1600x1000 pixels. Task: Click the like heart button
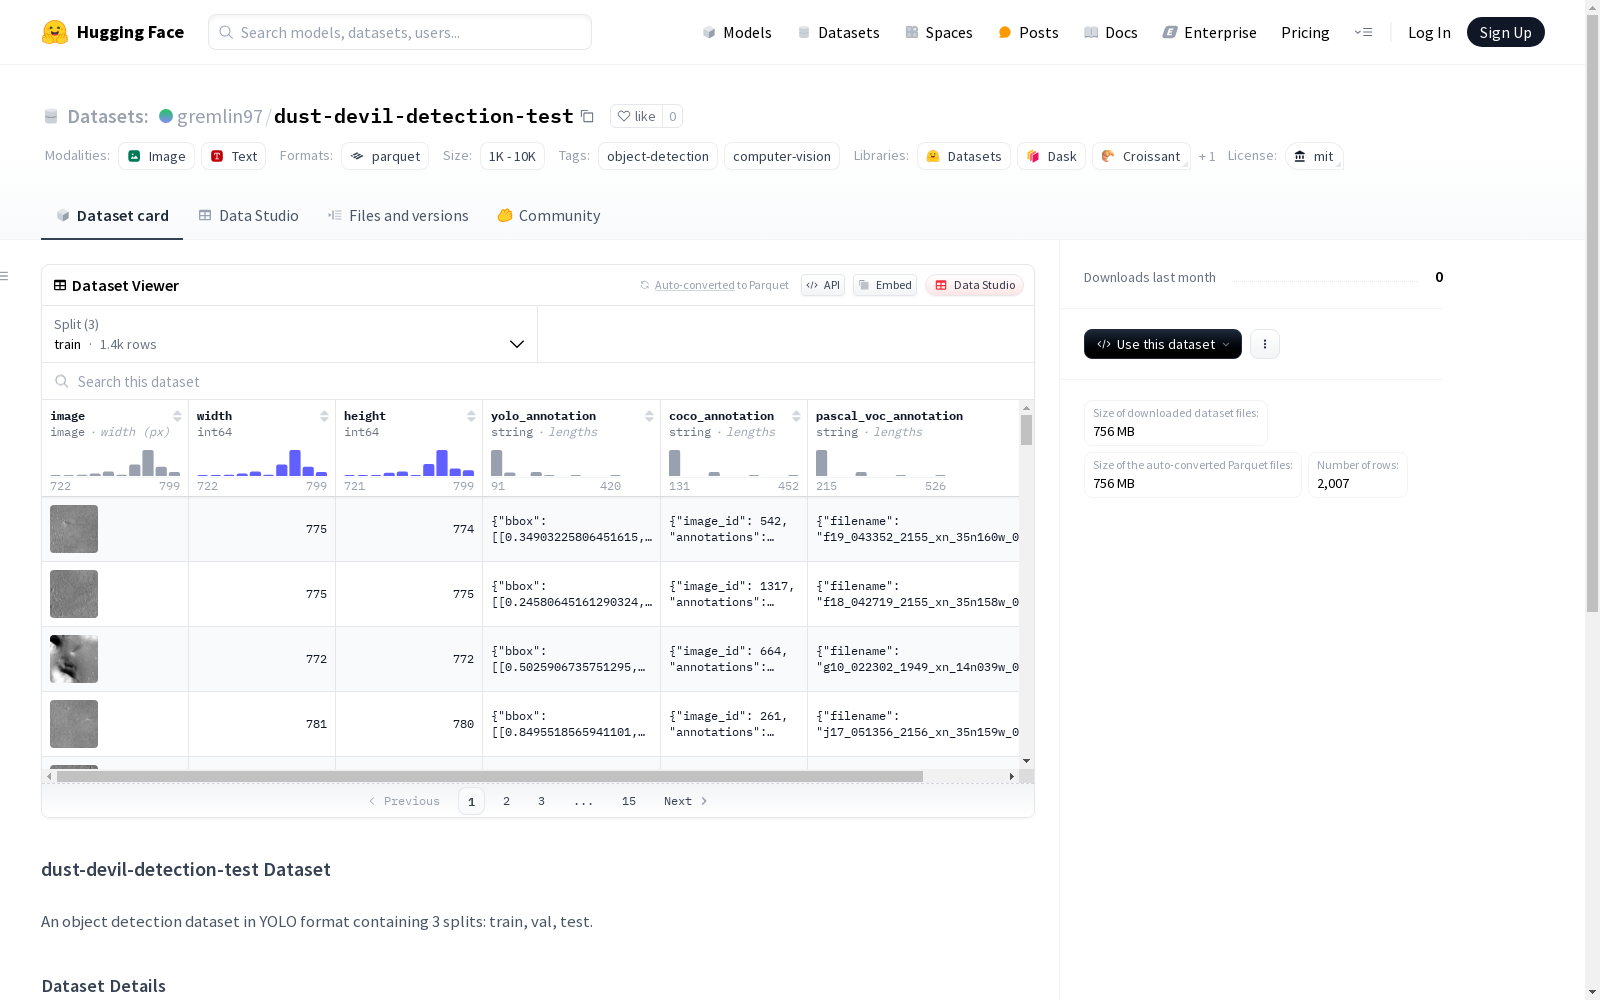tap(636, 116)
